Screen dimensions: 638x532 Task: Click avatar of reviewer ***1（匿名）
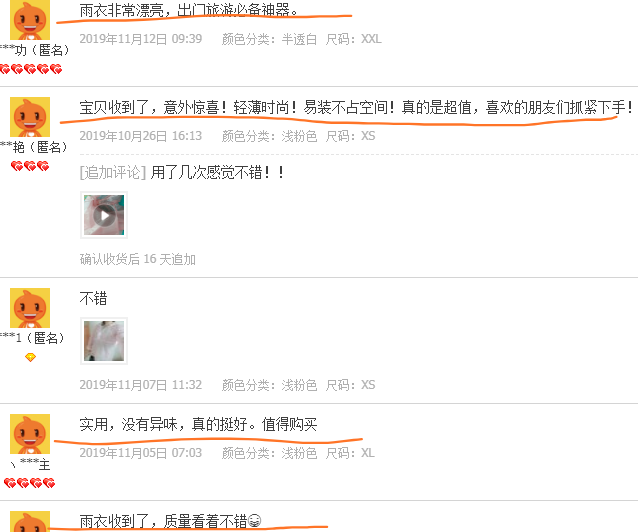coord(30,308)
